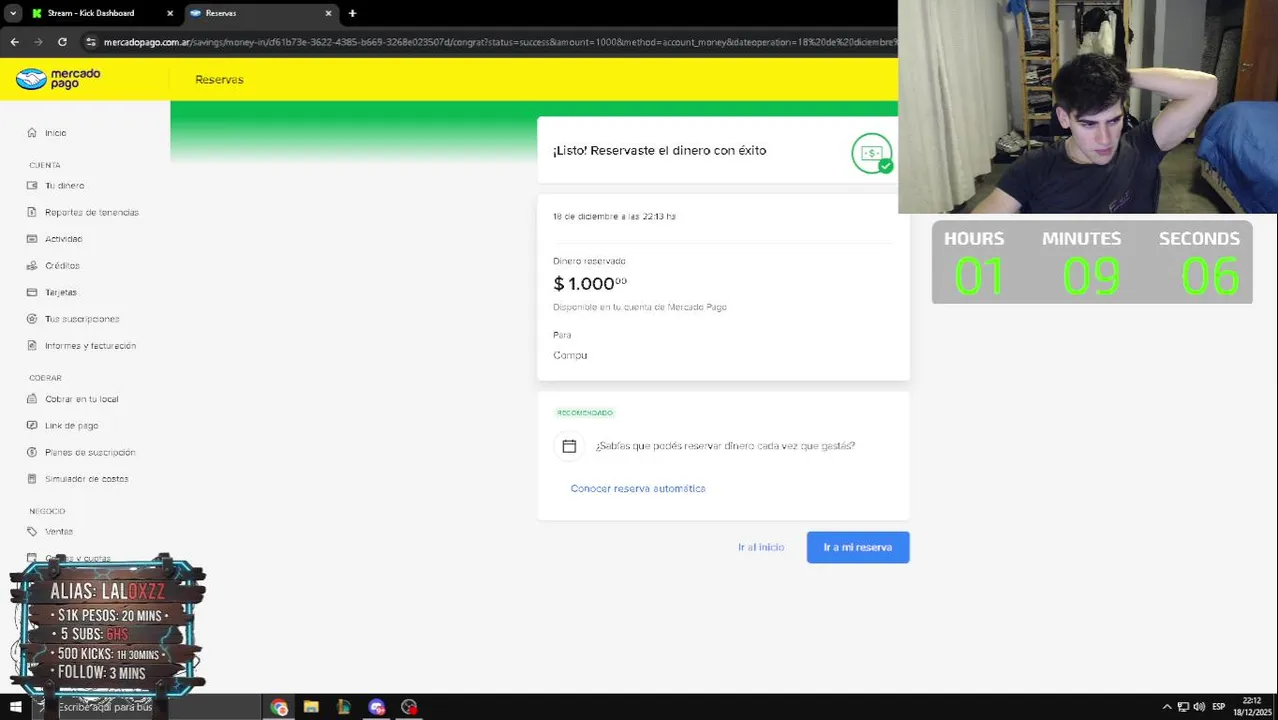Switch to the Reservas browser tab
This screenshot has width=1278, height=720.
coord(261,13)
